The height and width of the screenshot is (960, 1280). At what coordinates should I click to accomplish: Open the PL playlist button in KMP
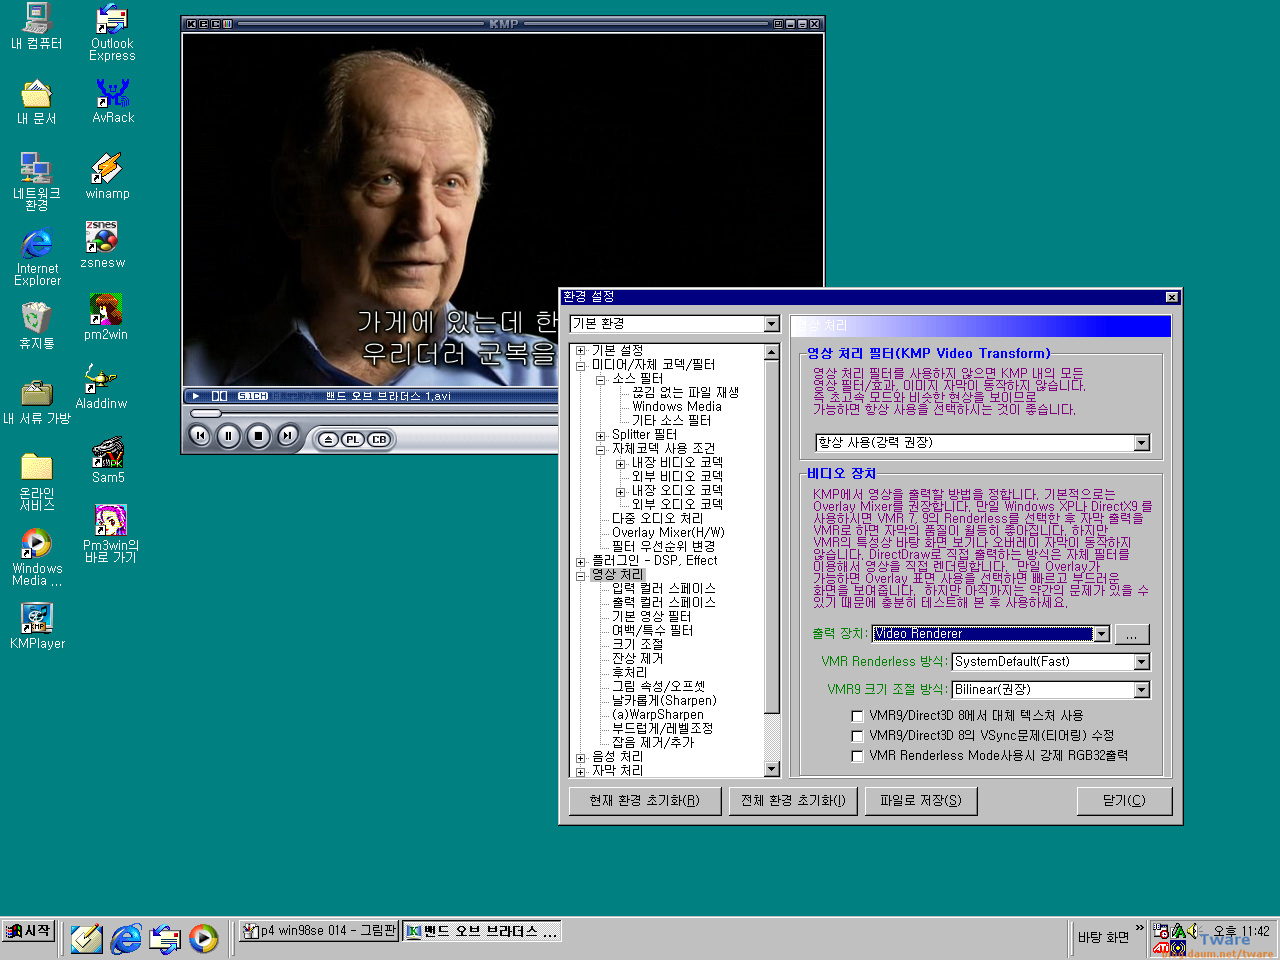(x=353, y=439)
